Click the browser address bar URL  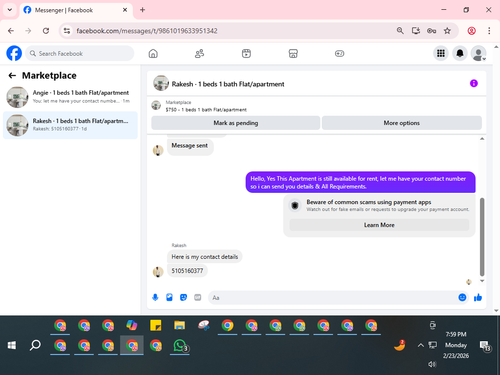coord(147,31)
